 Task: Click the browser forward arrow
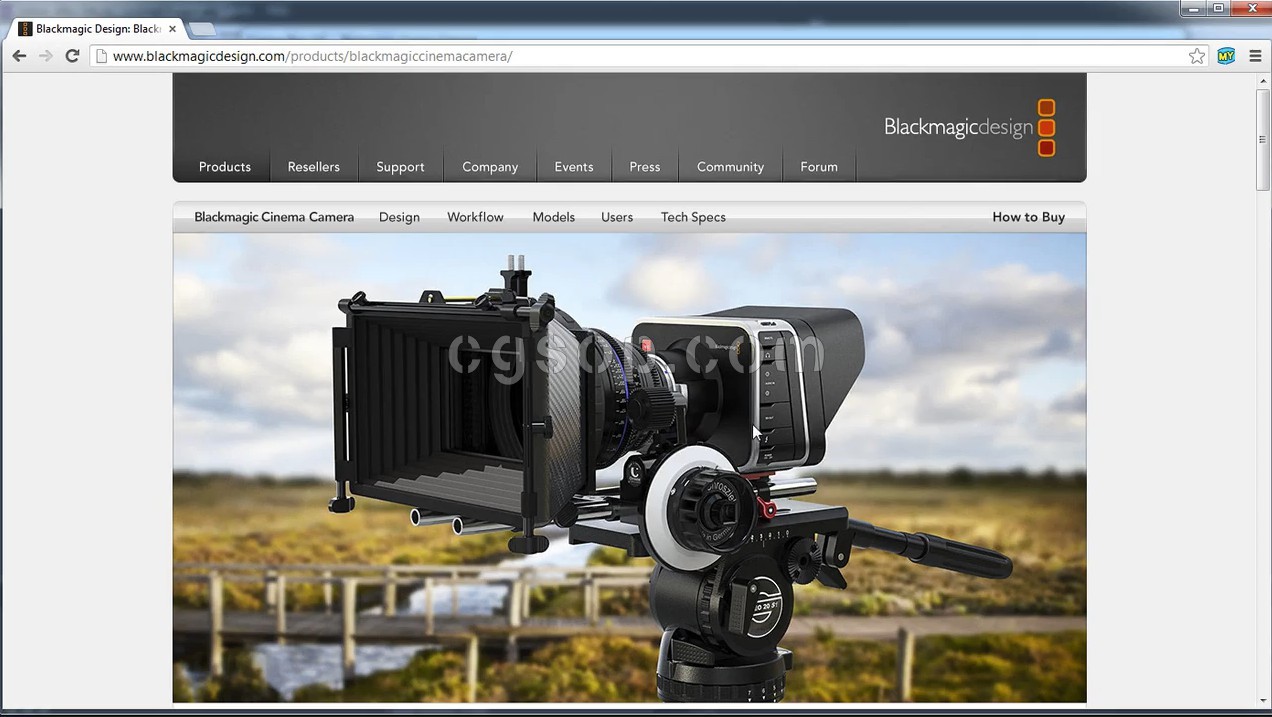coord(45,56)
